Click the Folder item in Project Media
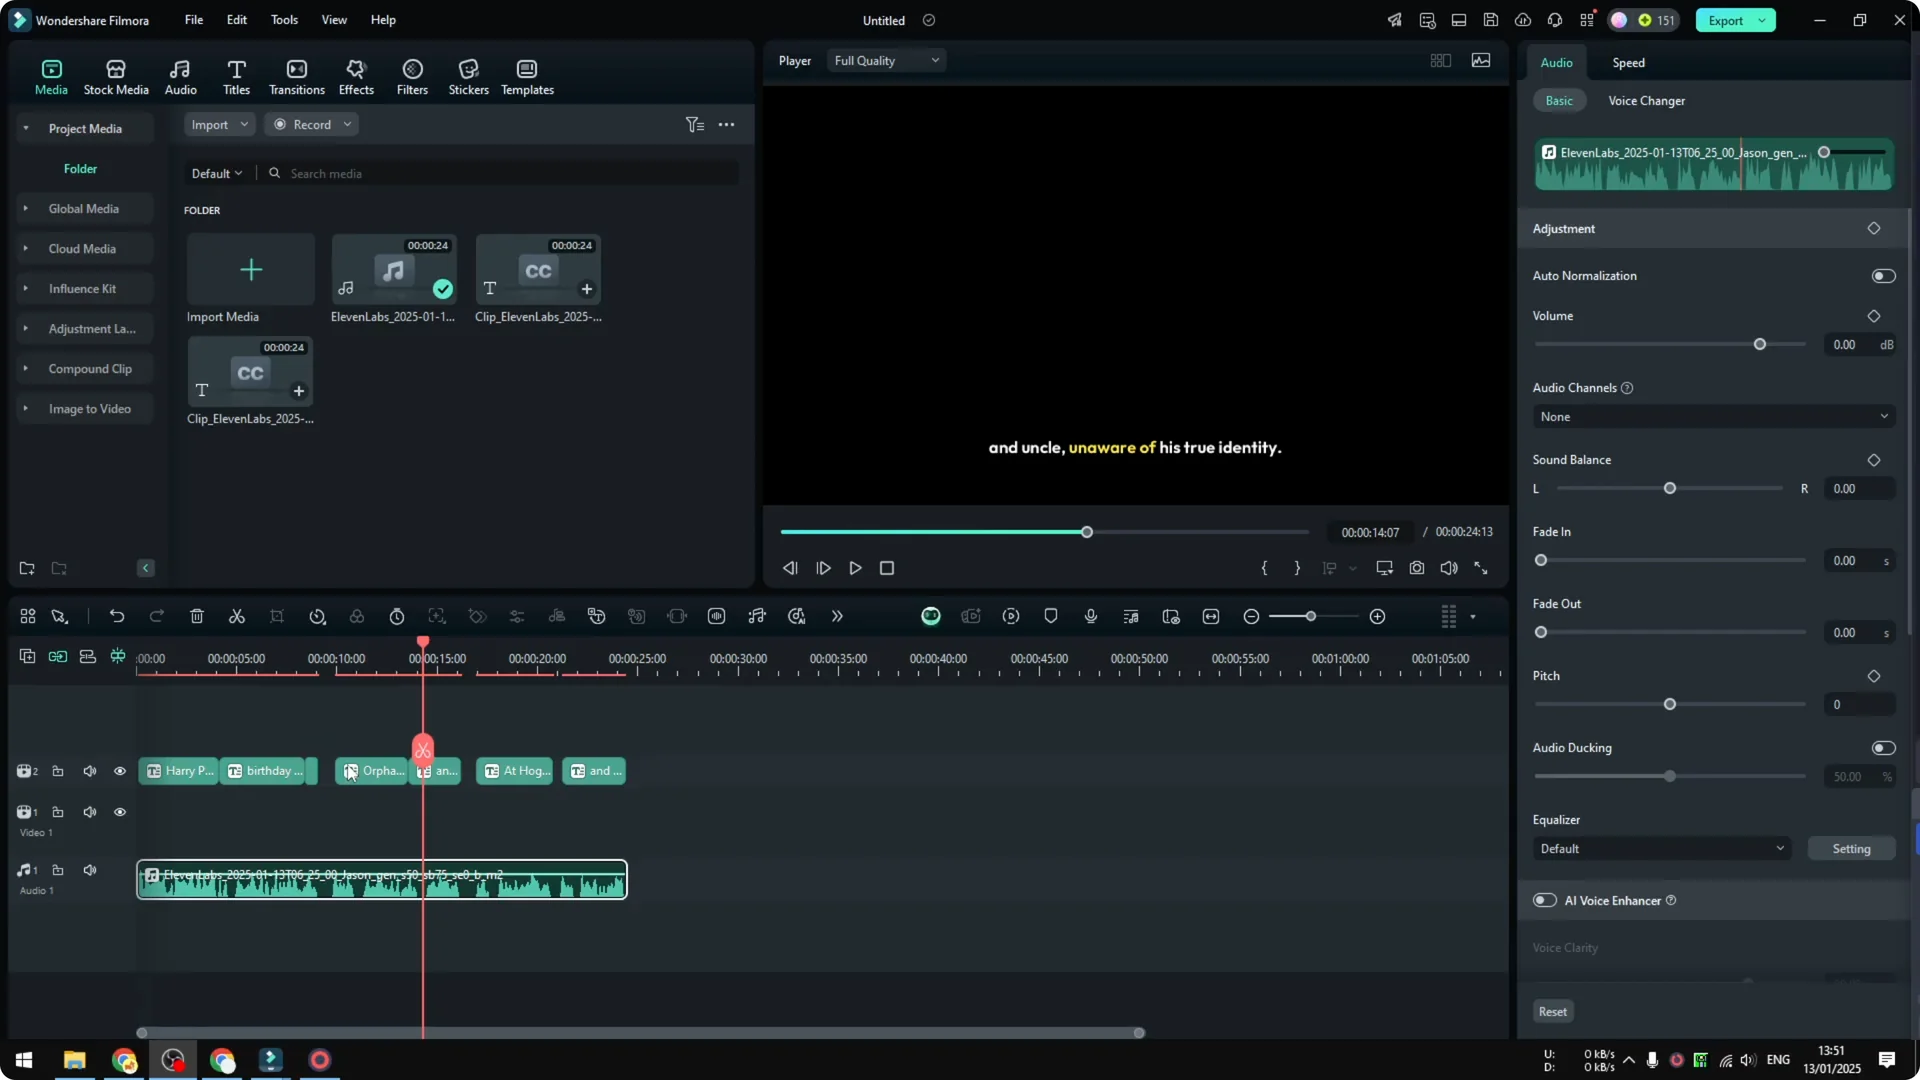The height and width of the screenshot is (1080, 1920). pos(81,169)
